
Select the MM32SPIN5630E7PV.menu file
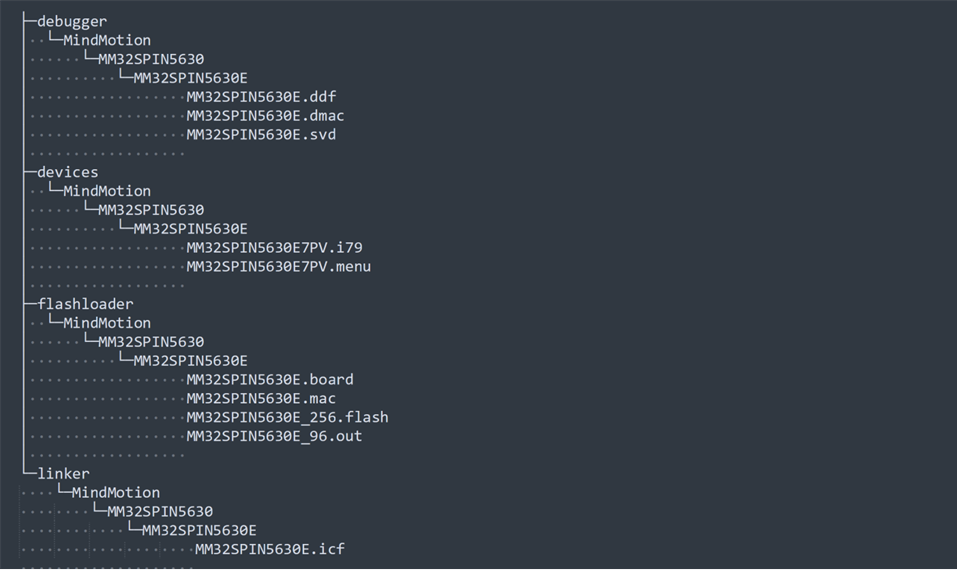click(278, 267)
